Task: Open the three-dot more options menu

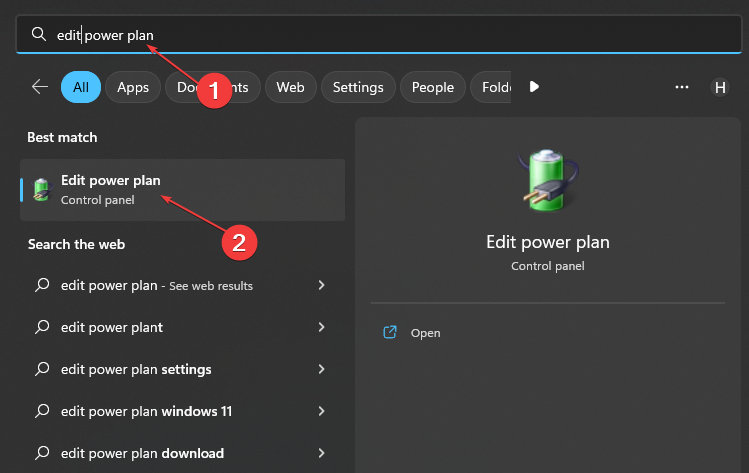Action: 682,87
